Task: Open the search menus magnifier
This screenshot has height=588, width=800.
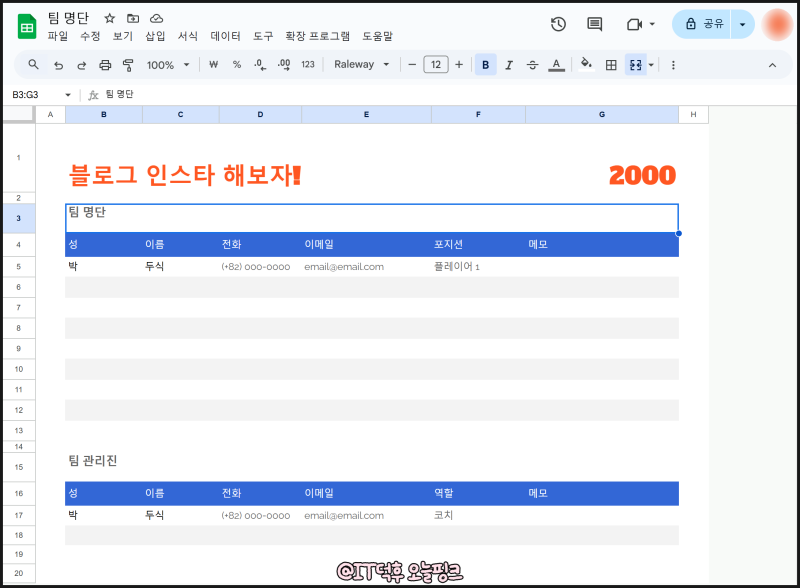Action: point(33,64)
